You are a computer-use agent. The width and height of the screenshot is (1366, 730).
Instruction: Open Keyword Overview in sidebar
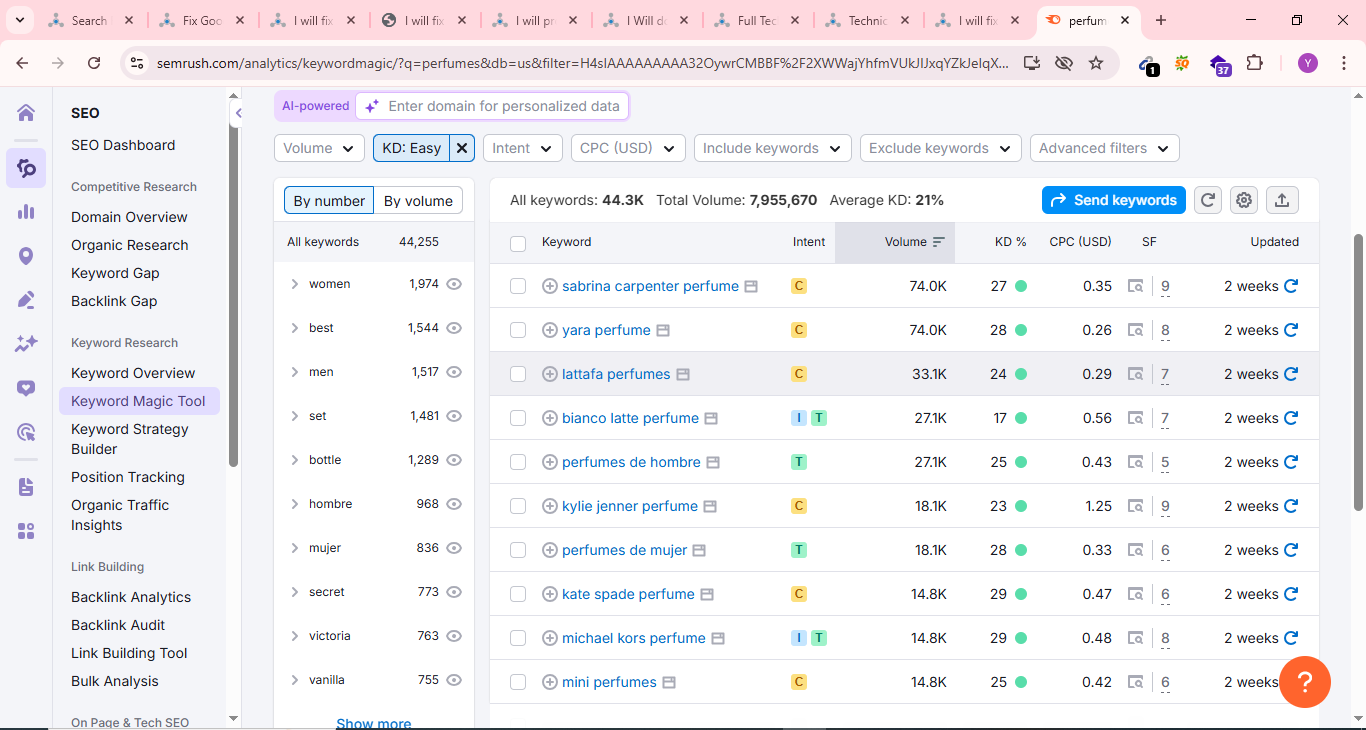(133, 373)
